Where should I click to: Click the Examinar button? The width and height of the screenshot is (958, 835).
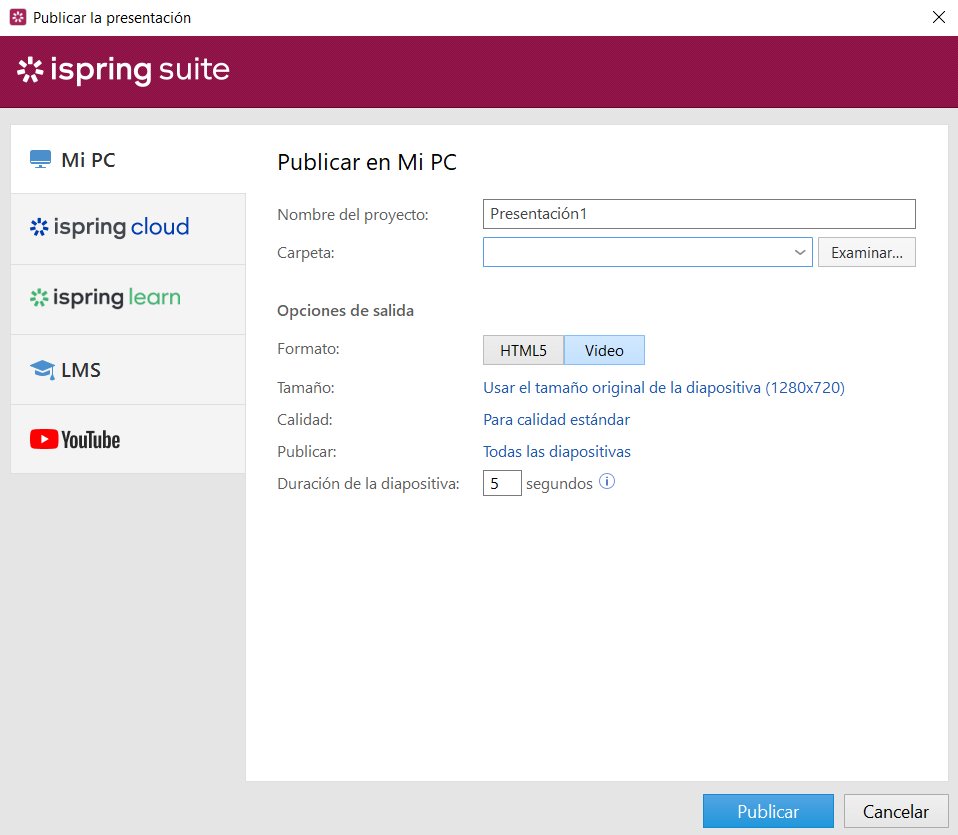point(866,252)
